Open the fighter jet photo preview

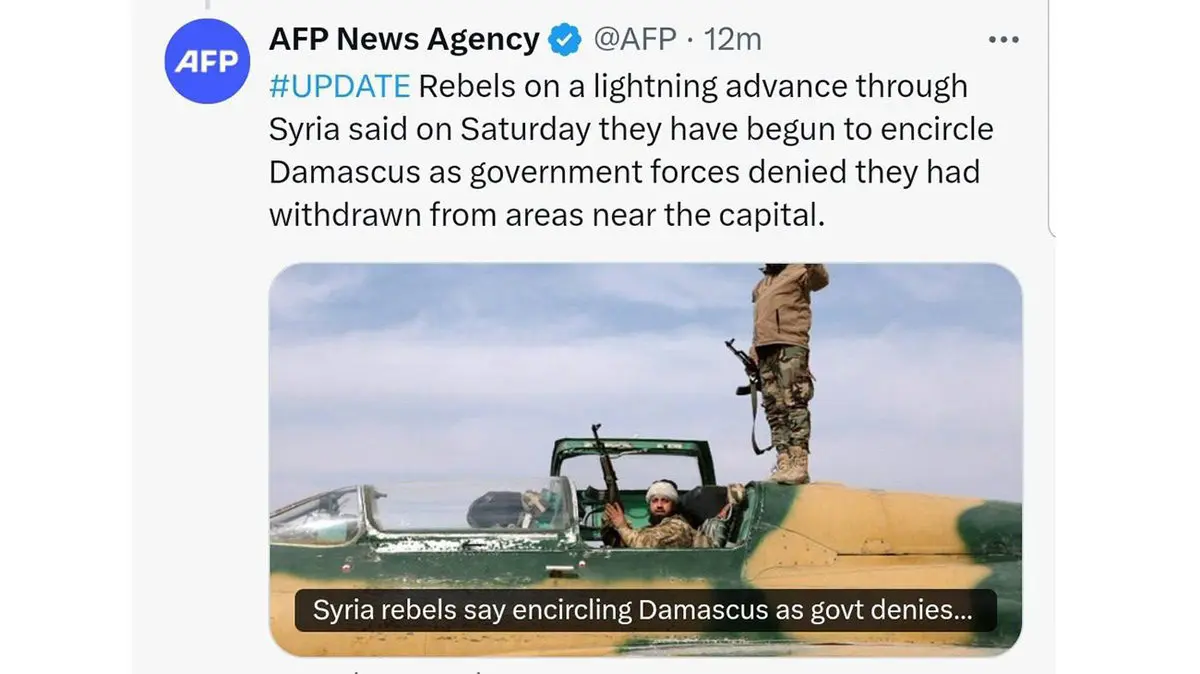point(645,459)
